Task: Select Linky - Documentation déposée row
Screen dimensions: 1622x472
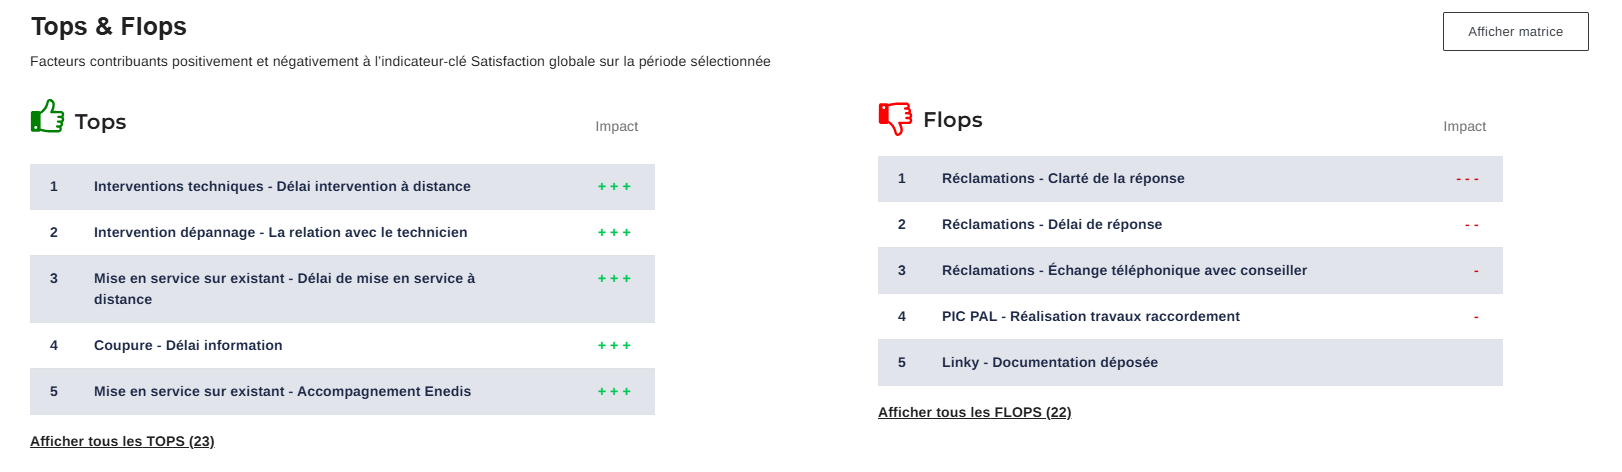Action: (1049, 363)
